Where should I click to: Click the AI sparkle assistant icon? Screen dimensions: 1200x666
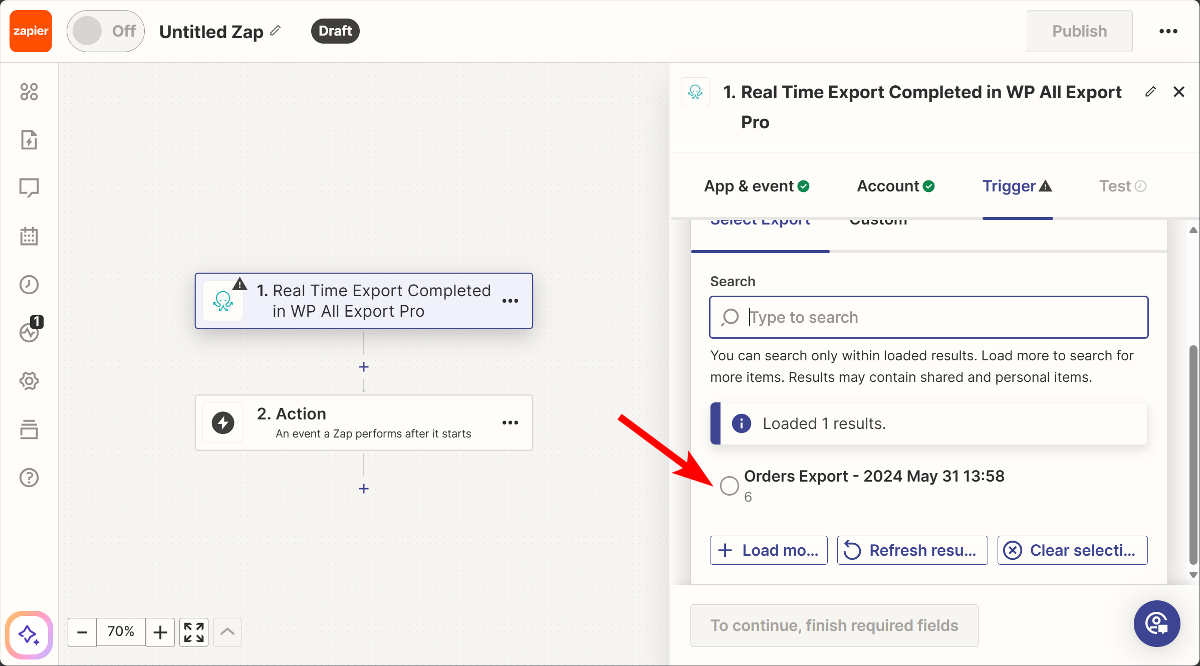tap(29, 634)
